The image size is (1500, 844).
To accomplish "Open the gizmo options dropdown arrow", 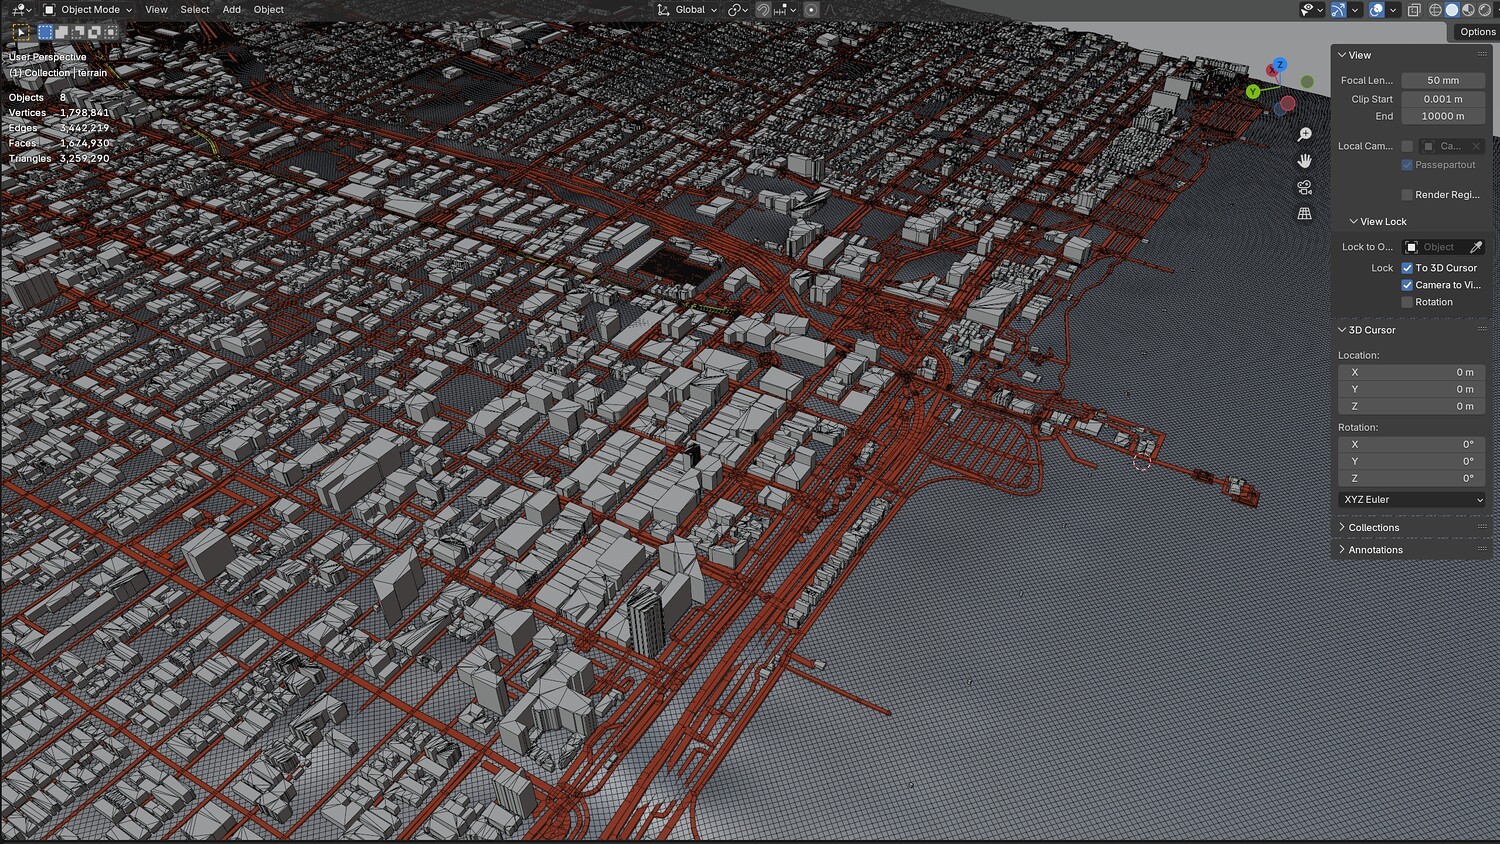I will [1355, 10].
